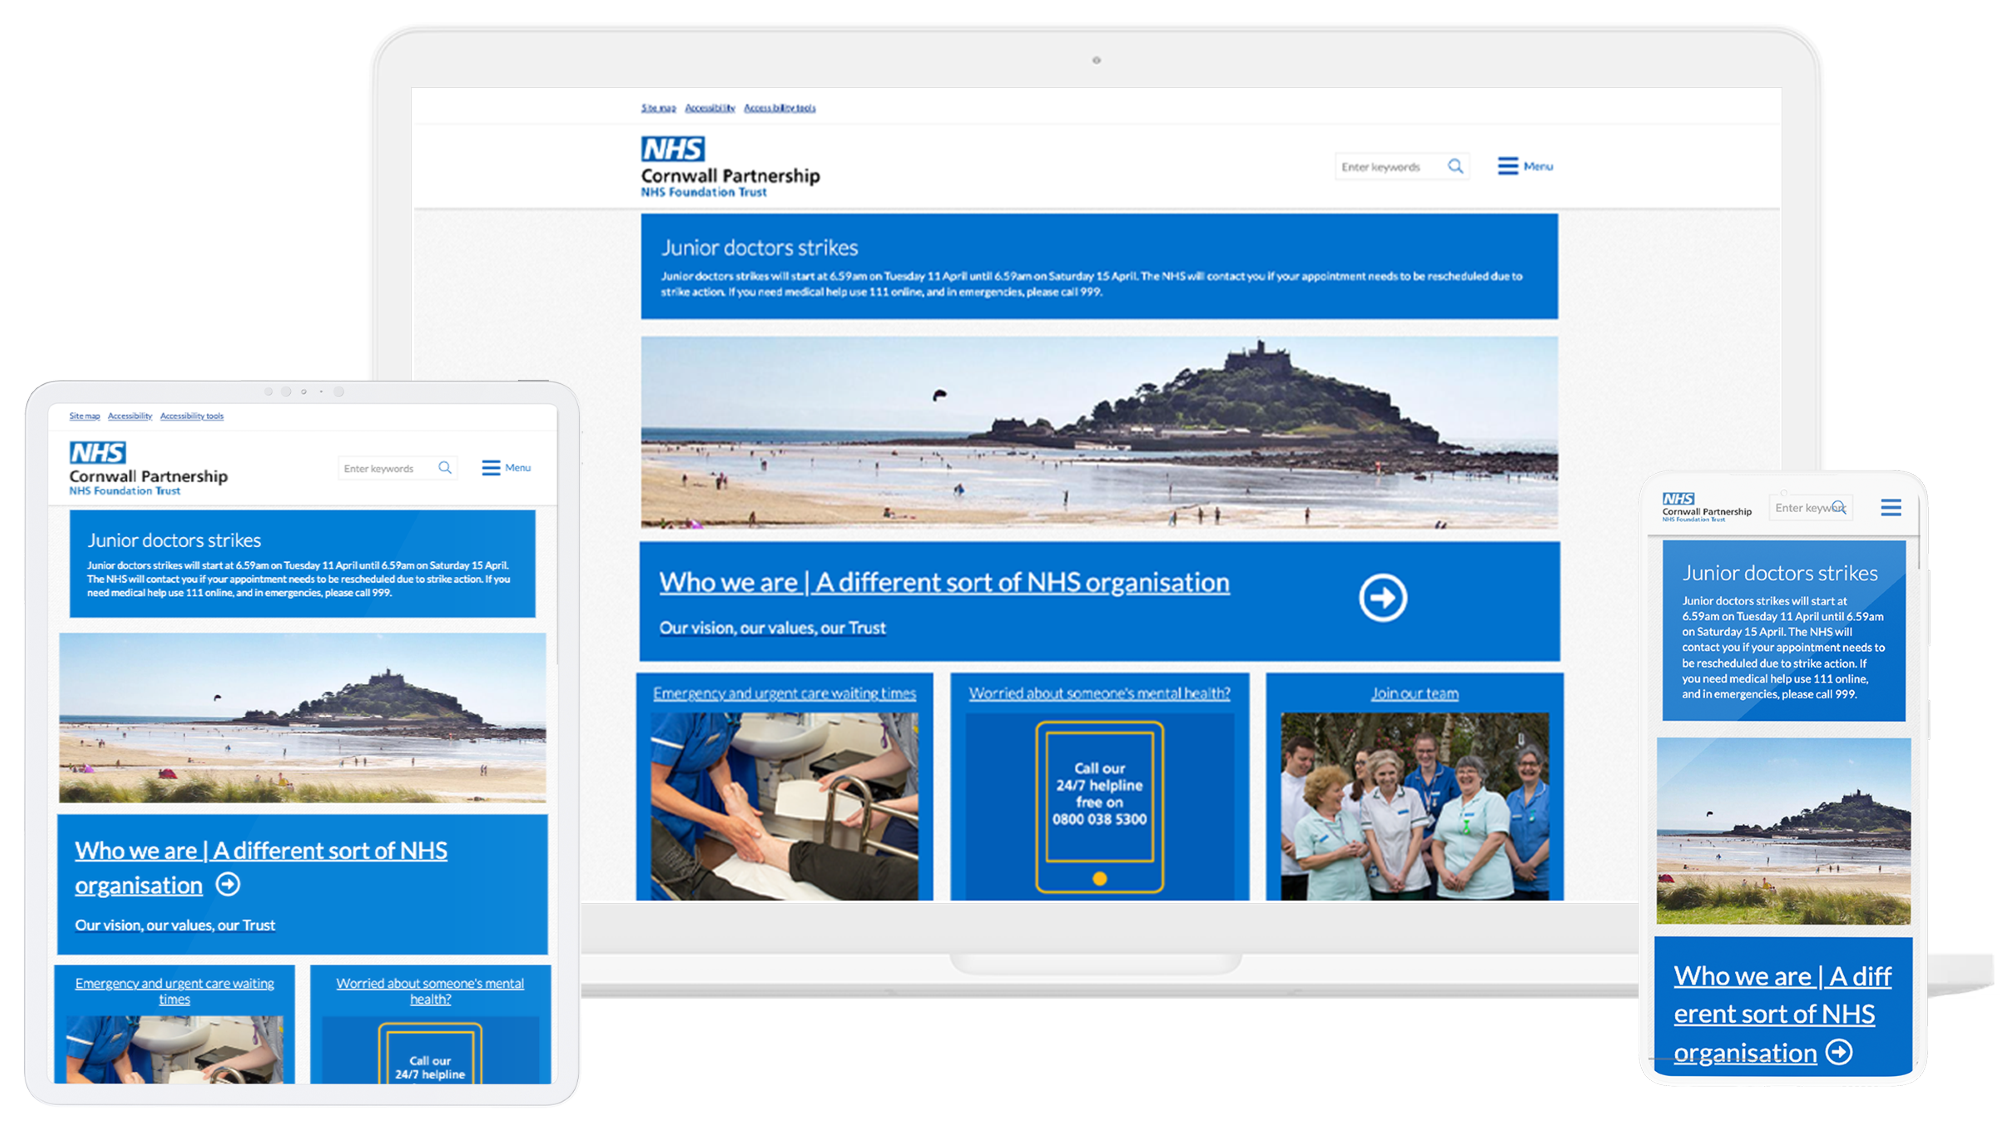The width and height of the screenshot is (2000, 1128).
Task: Click the nurse photo thumbnail on the tablet
Action: click(x=174, y=1050)
